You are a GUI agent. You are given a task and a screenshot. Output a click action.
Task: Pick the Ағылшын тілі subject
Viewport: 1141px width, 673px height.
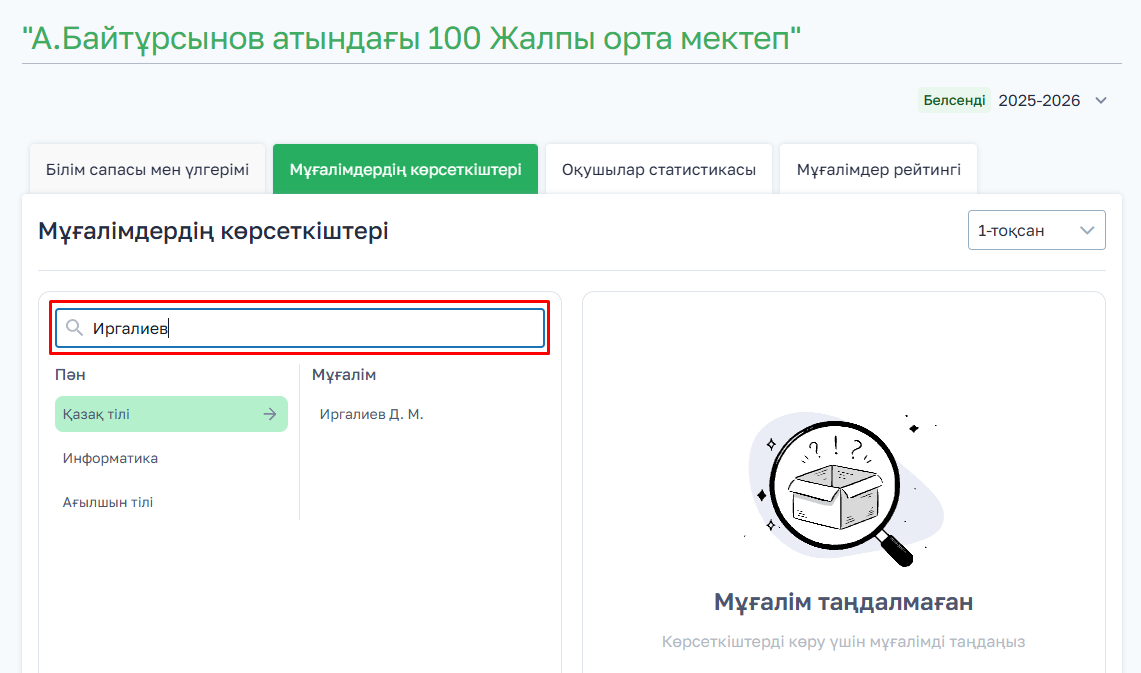[108, 502]
